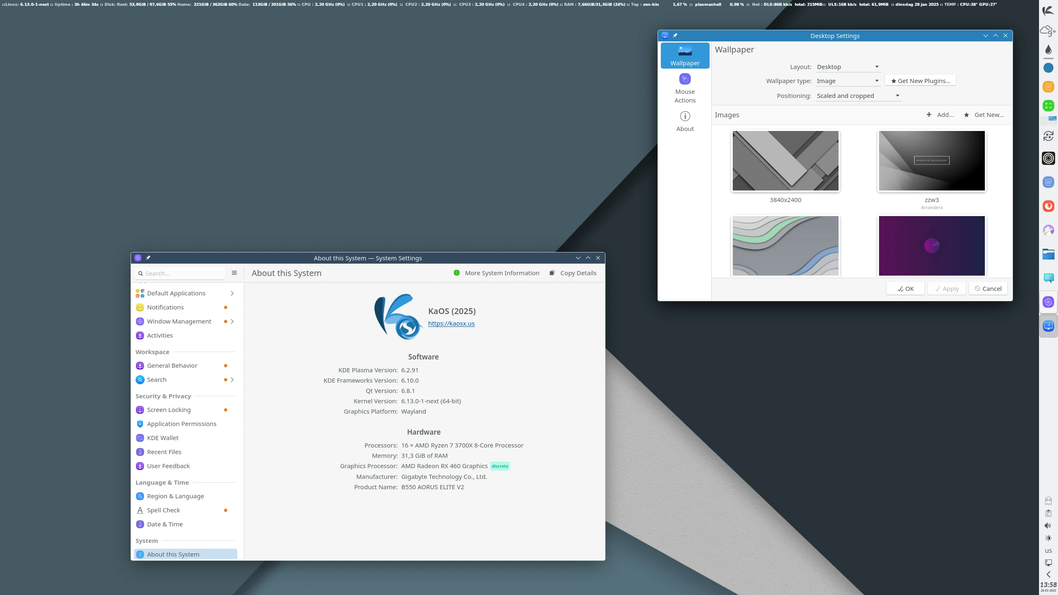Toggle the pin on the System Settings titlebar
1058x595 pixels.
coord(147,257)
